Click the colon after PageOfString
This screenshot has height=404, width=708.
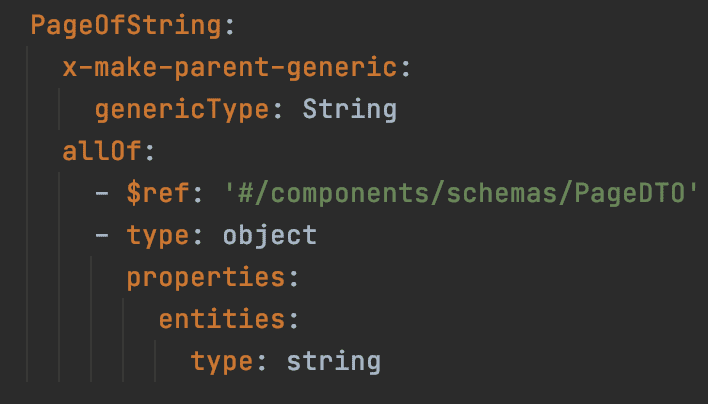click(229, 25)
